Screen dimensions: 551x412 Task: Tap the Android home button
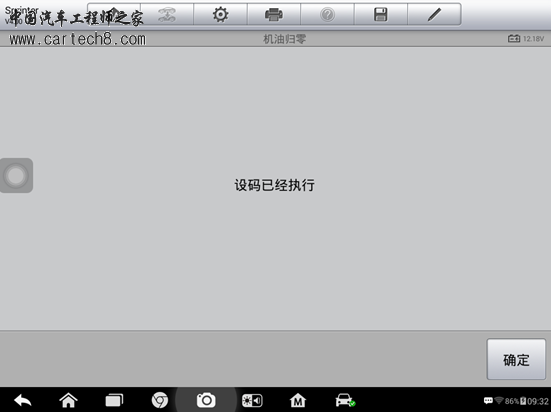coord(68,400)
